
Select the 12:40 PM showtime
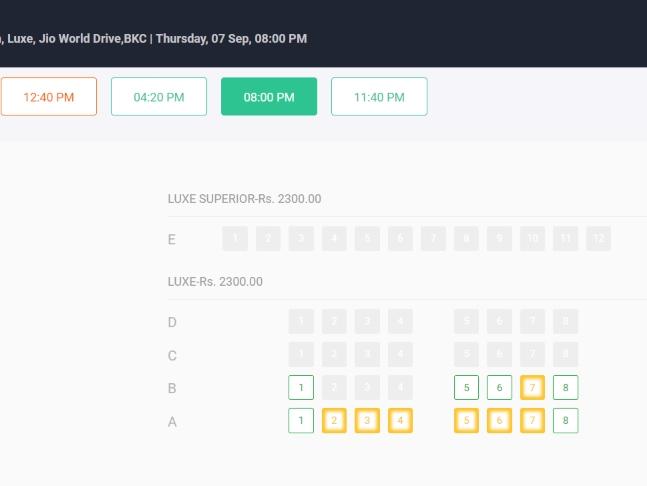coord(49,97)
